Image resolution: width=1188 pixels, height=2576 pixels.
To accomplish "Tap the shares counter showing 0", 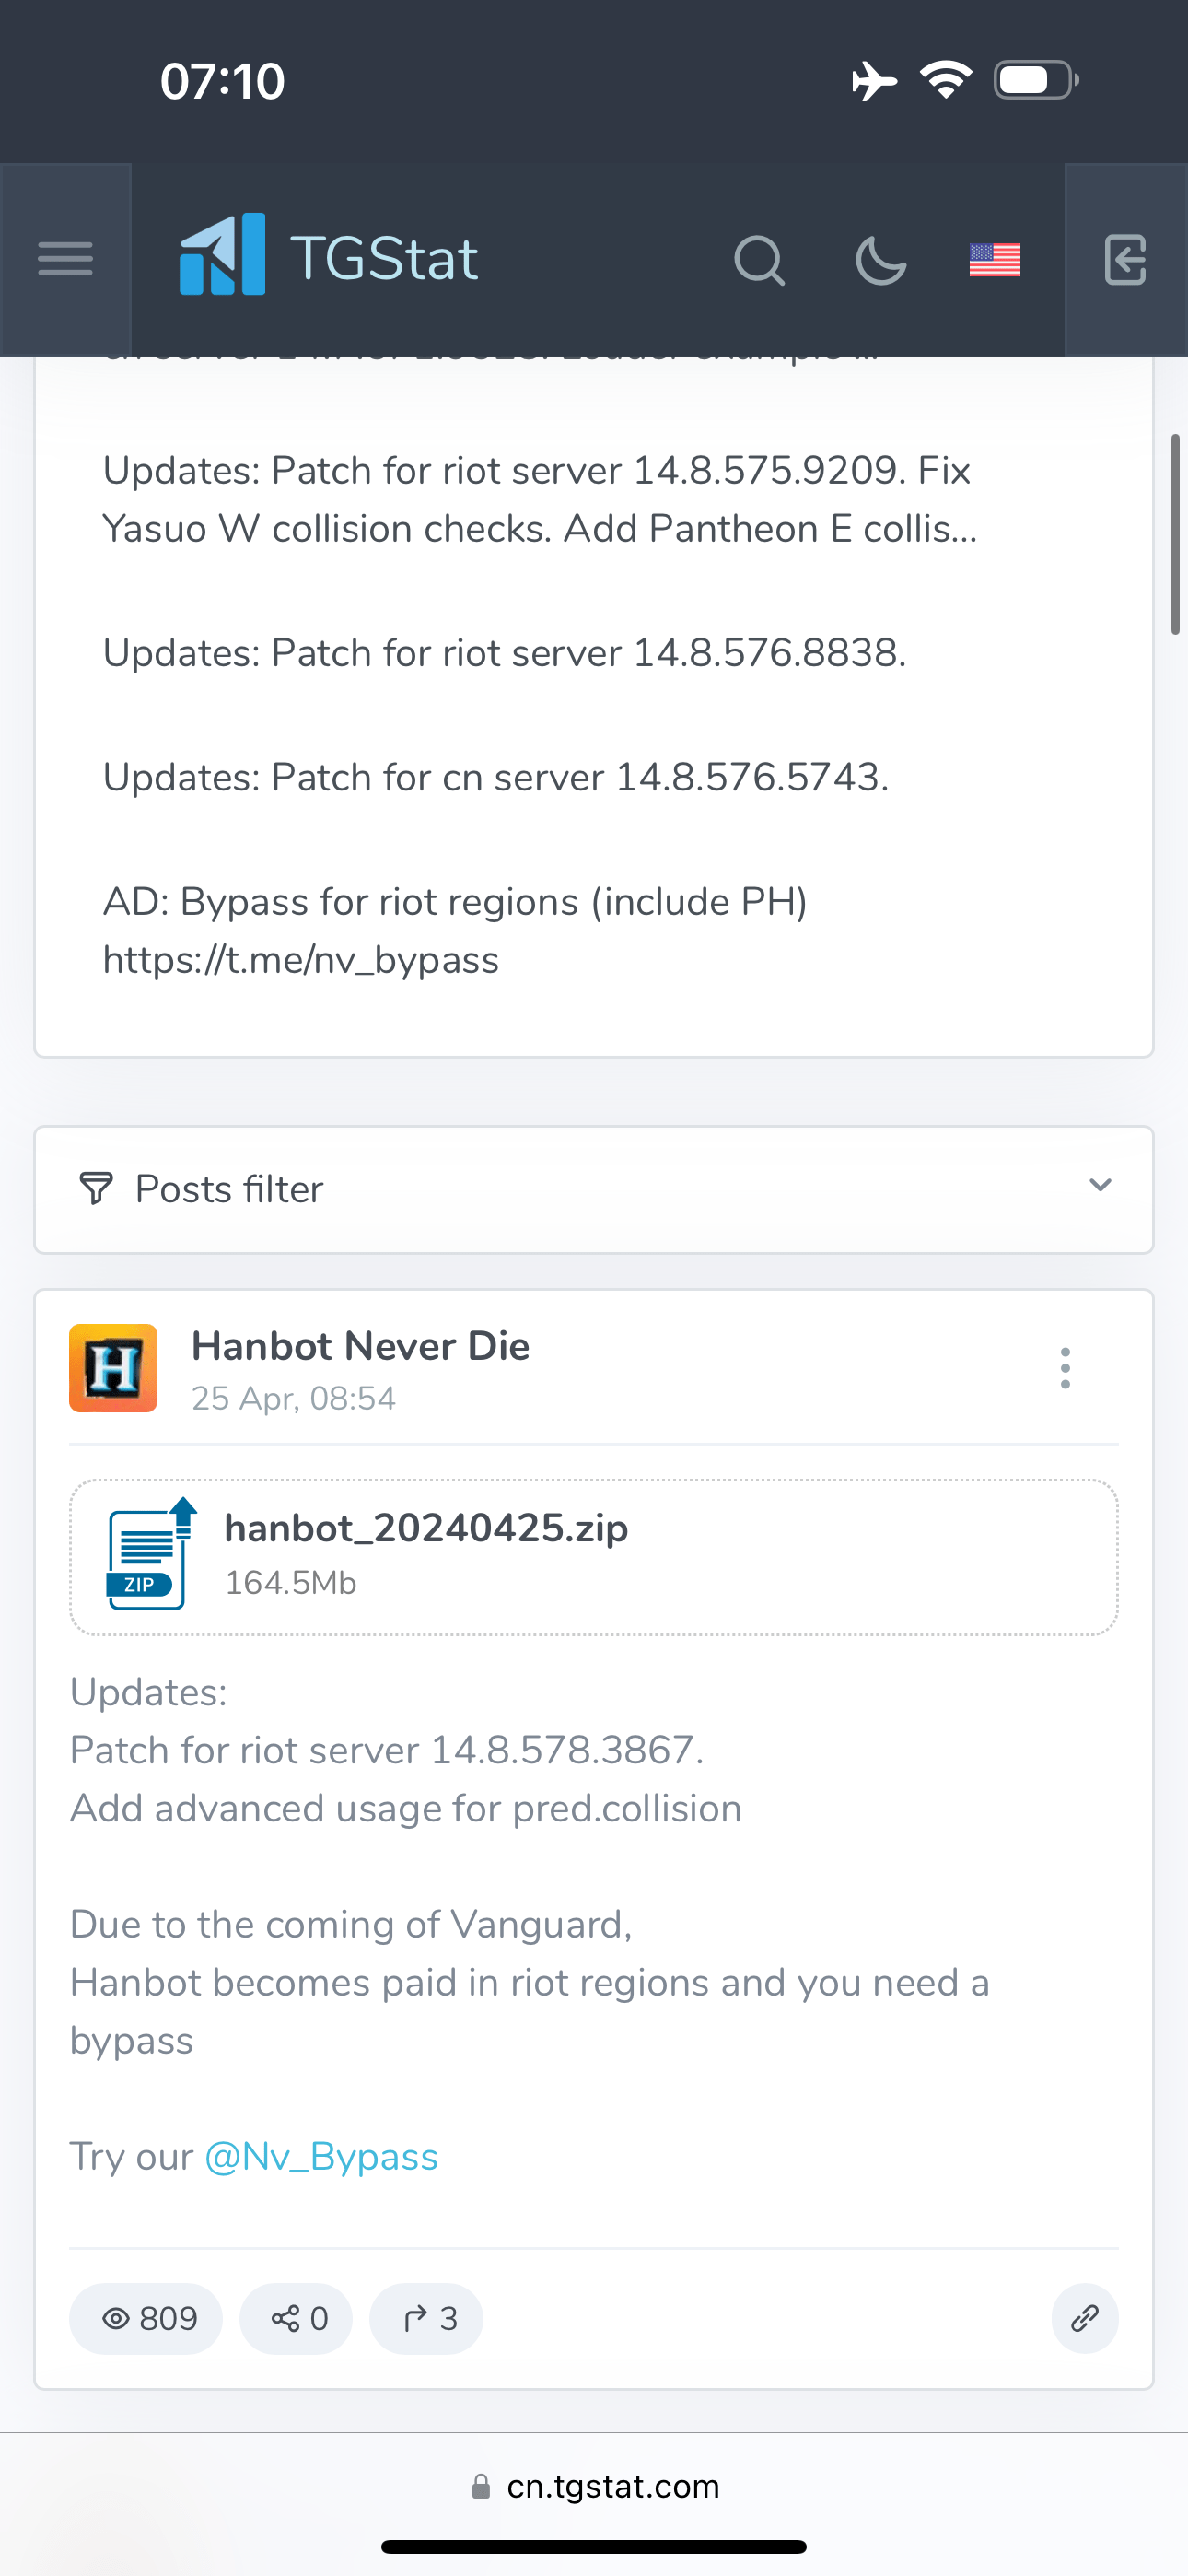I will pos(296,2318).
